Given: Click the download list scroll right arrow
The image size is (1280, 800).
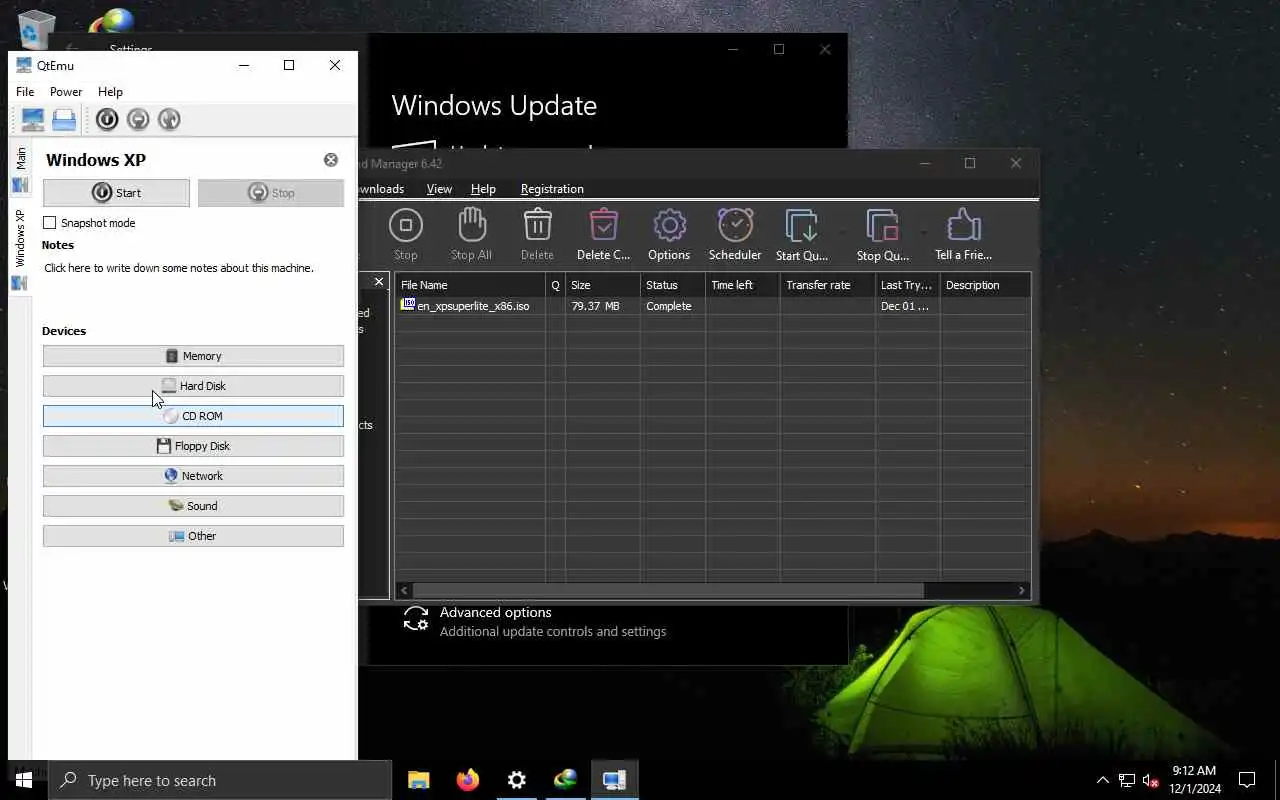Looking at the screenshot, I should pos(1022,590).
